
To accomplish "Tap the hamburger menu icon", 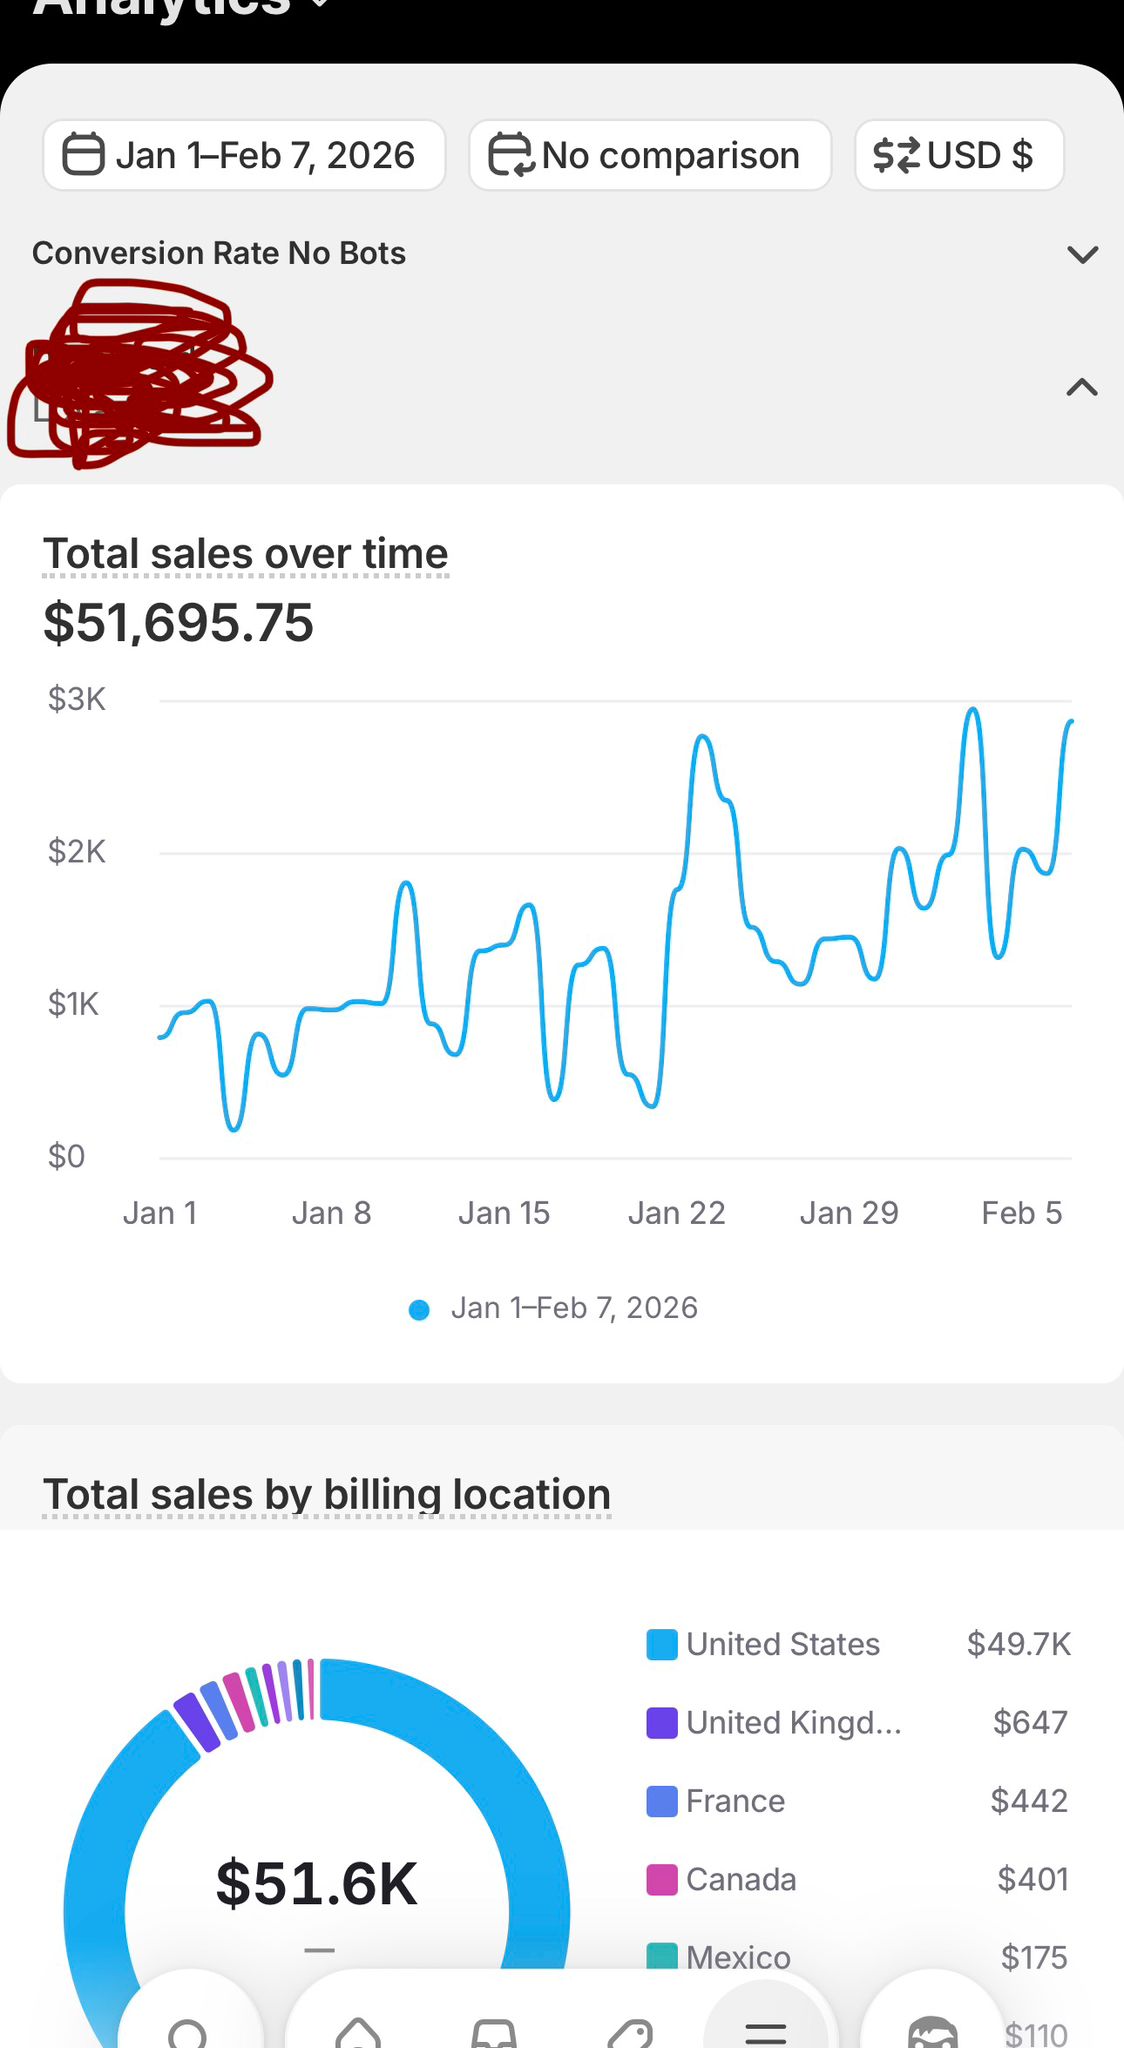I will [x=766, y=2030].
